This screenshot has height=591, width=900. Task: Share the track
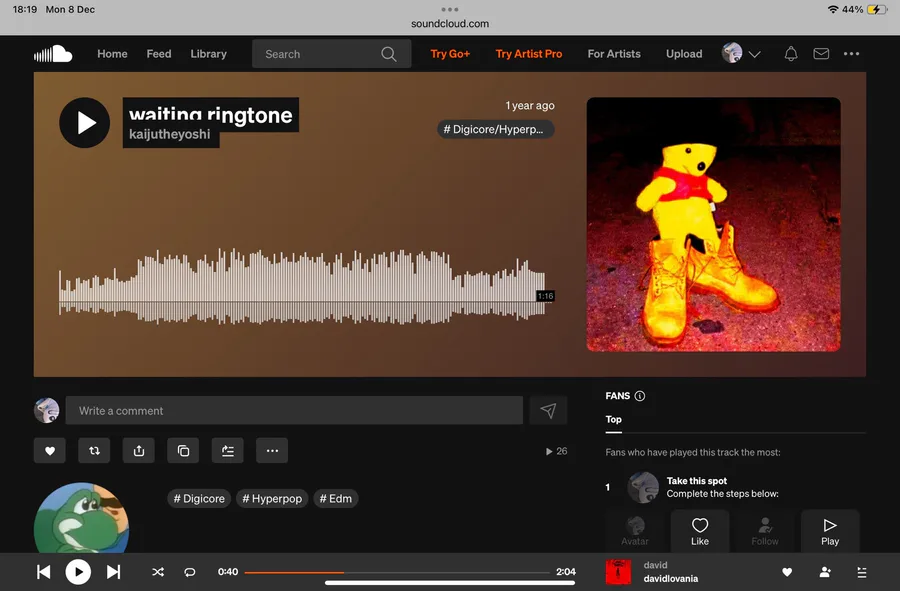pyautogui.click(x=139, y=451)
